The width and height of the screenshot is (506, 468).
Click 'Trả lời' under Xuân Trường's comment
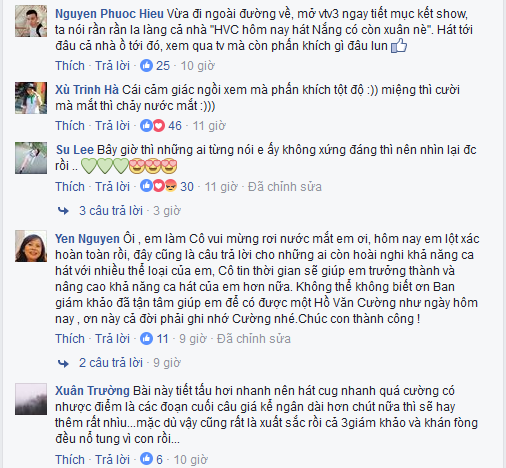pos(112,459)
